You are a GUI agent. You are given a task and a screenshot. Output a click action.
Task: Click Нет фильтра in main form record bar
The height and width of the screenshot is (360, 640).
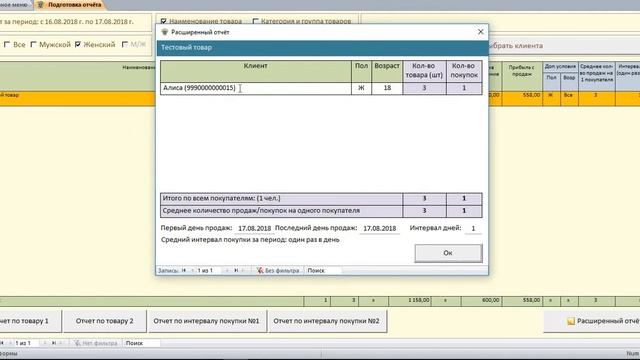click(x=96, y=343)
